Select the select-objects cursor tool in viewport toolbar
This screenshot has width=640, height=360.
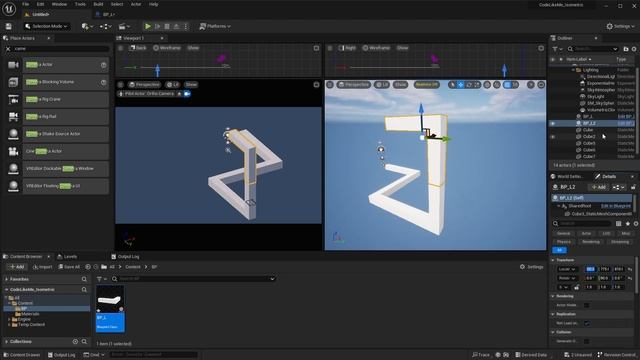(x=452, y=84)
